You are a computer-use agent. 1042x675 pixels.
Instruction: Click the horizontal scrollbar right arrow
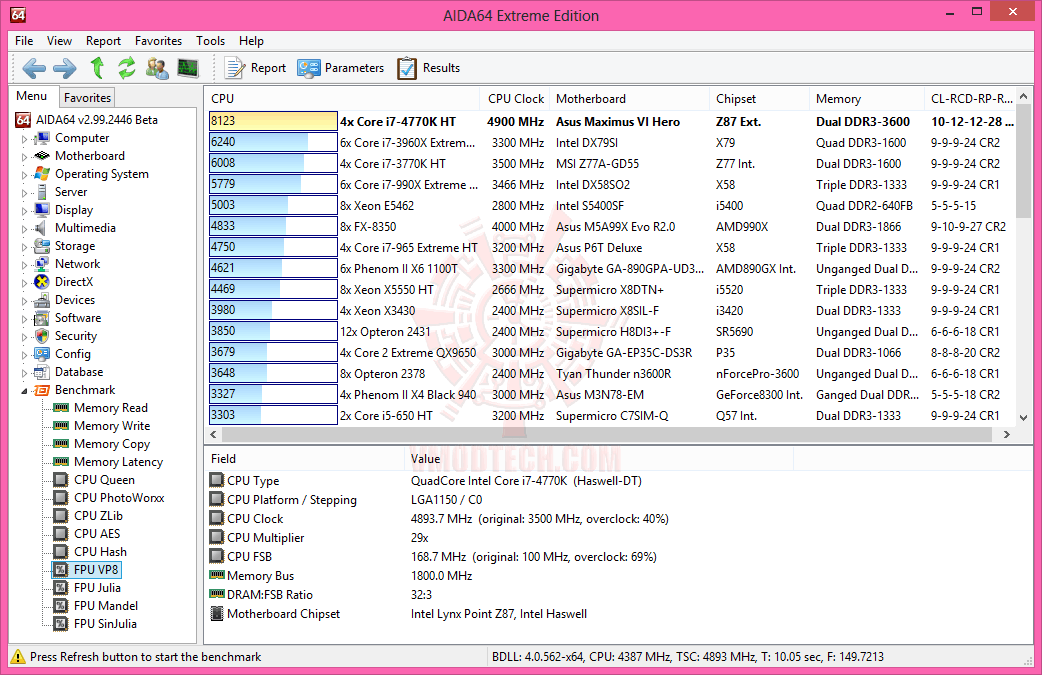1006,434
